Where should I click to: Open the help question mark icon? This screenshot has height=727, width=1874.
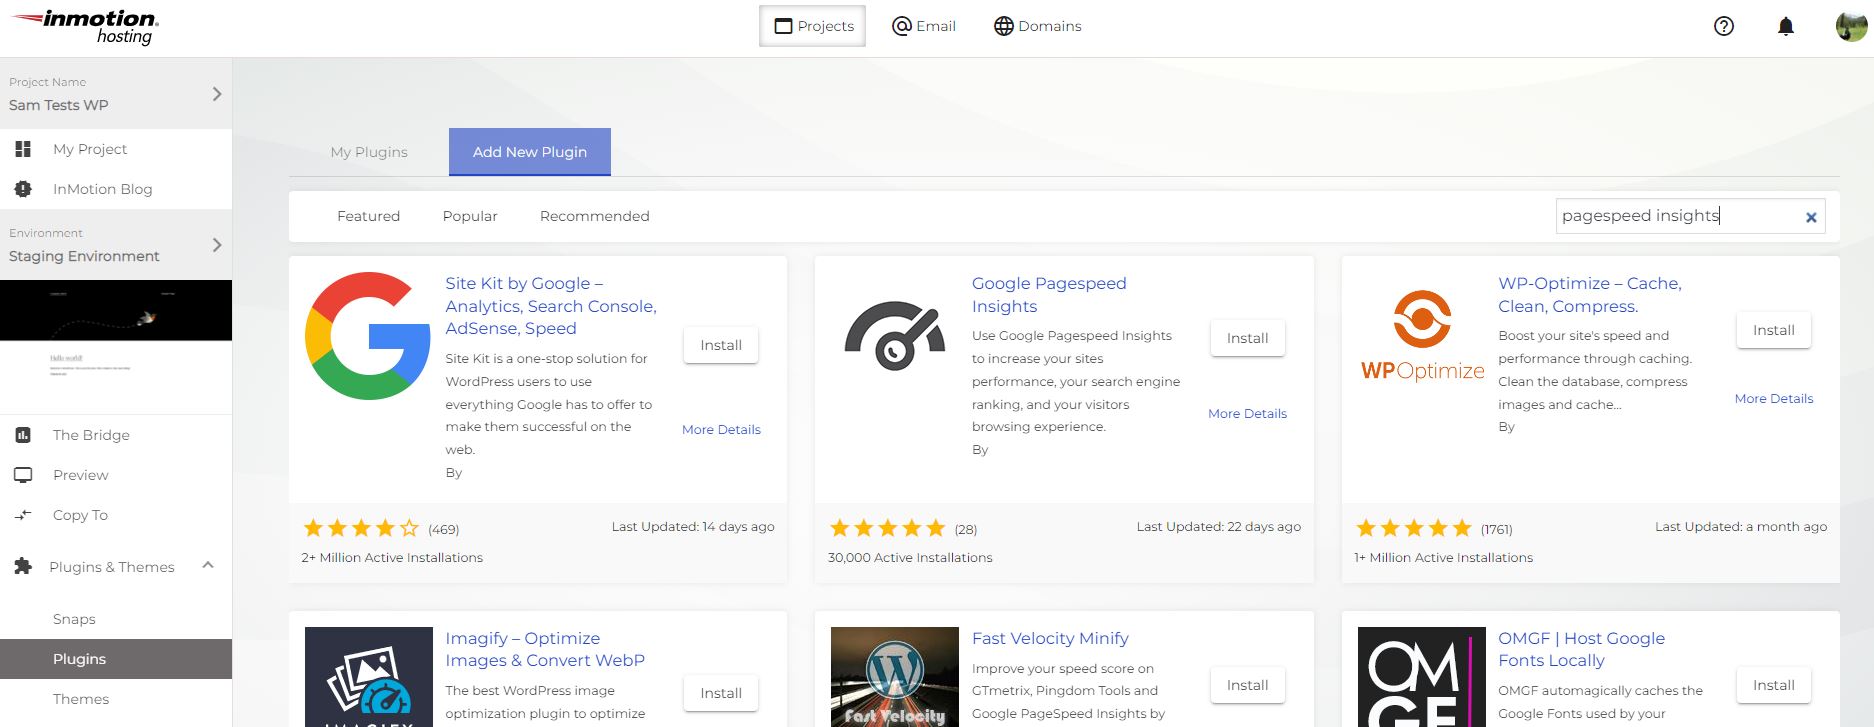tap(1723, 26)
